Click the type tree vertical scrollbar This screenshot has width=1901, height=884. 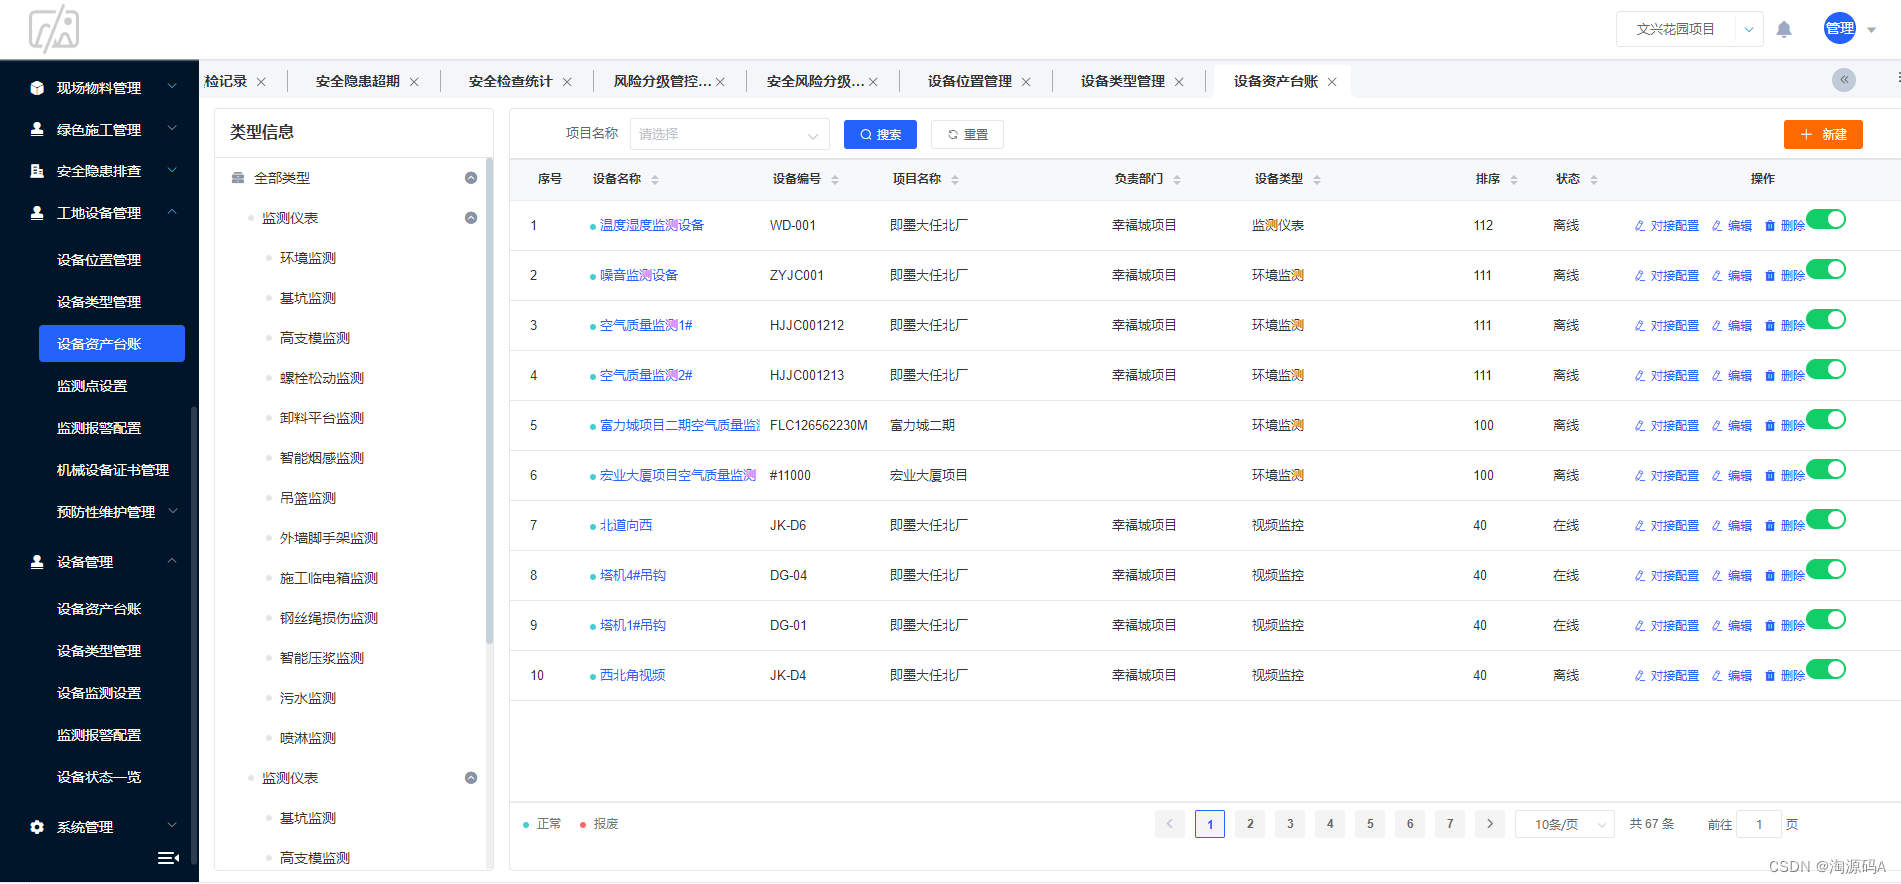[489, 400]
